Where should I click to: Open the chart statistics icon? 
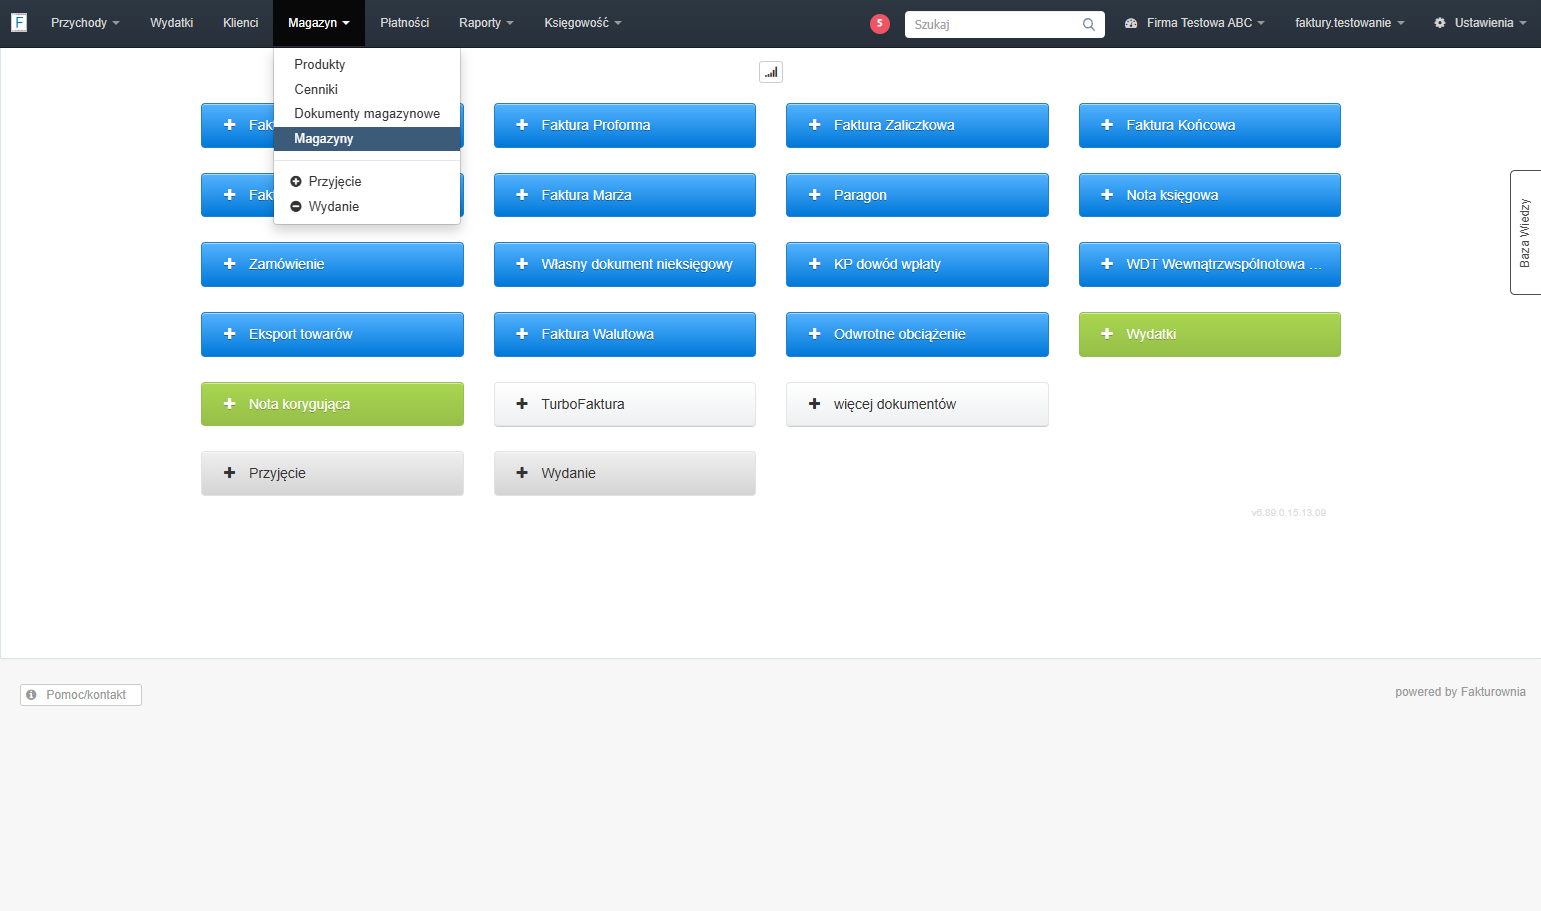771,72
